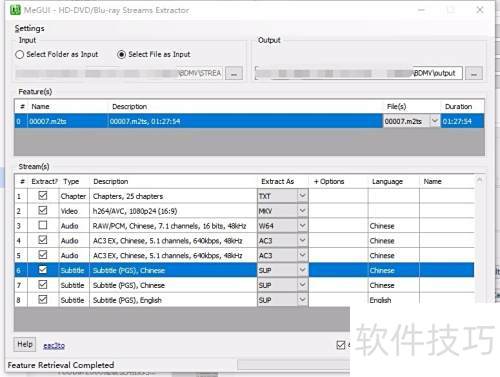Click the Help button
Viewport: 500px width, 377px height.
(25, 344)
